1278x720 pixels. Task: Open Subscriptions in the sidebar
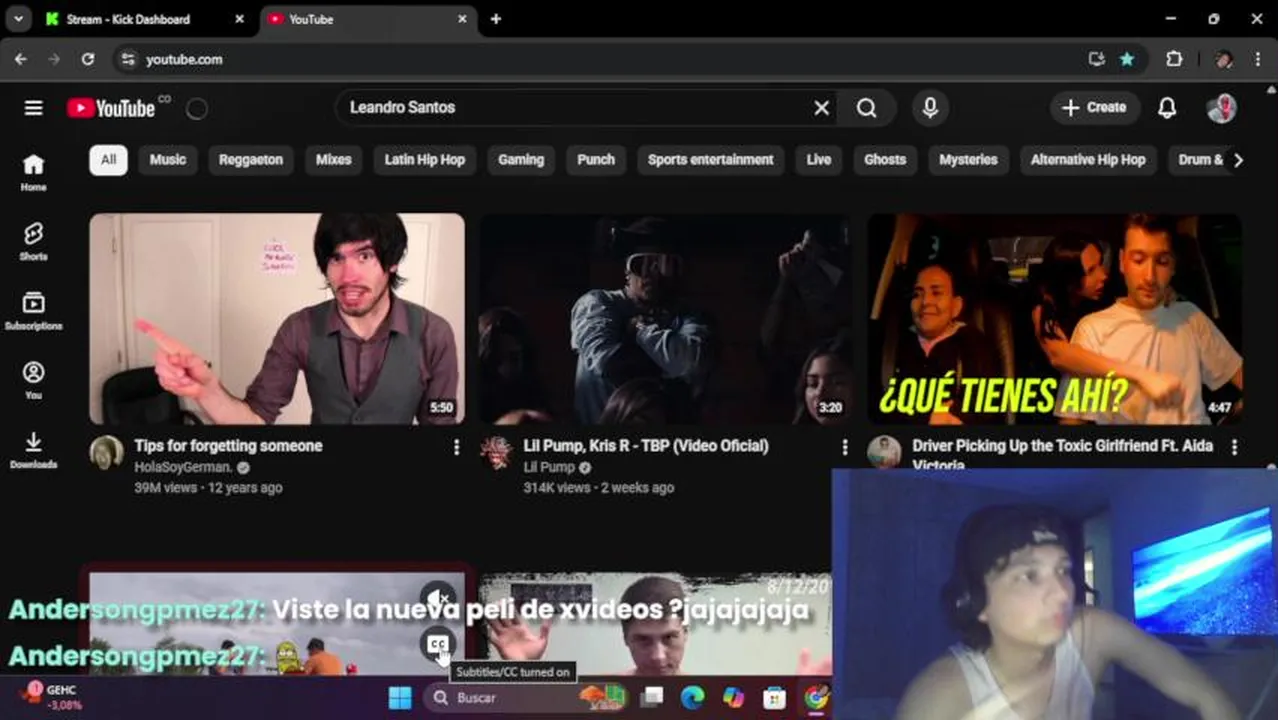(x=33, y=311)
